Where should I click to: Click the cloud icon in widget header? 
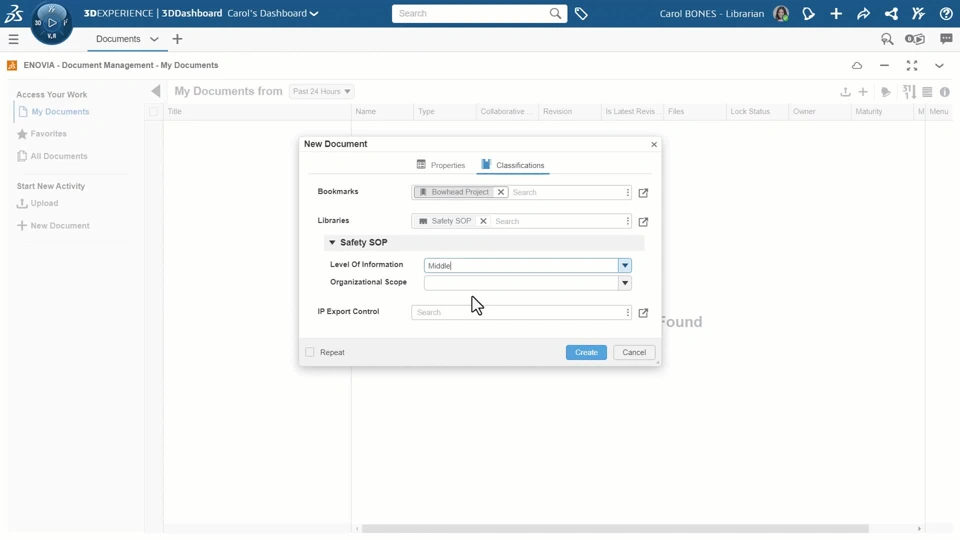pyautogui.click(x=857, y=66)
